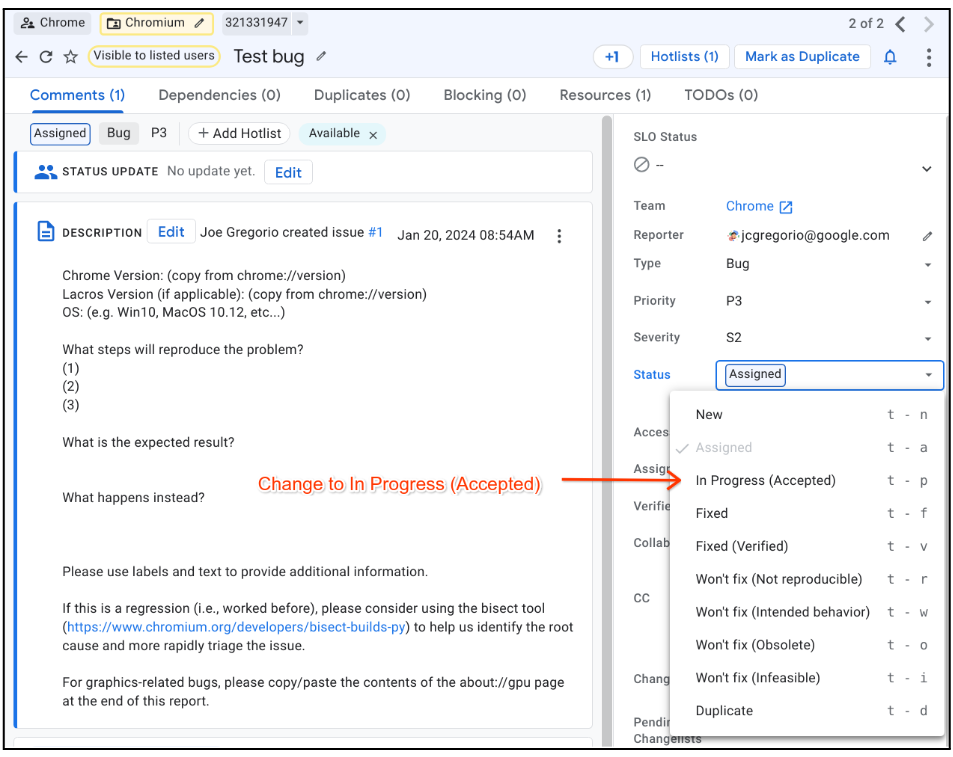This screenshot has height=757, width=953.
Task: Open the Severity dropdown
Action: click(x=927, y=338)
